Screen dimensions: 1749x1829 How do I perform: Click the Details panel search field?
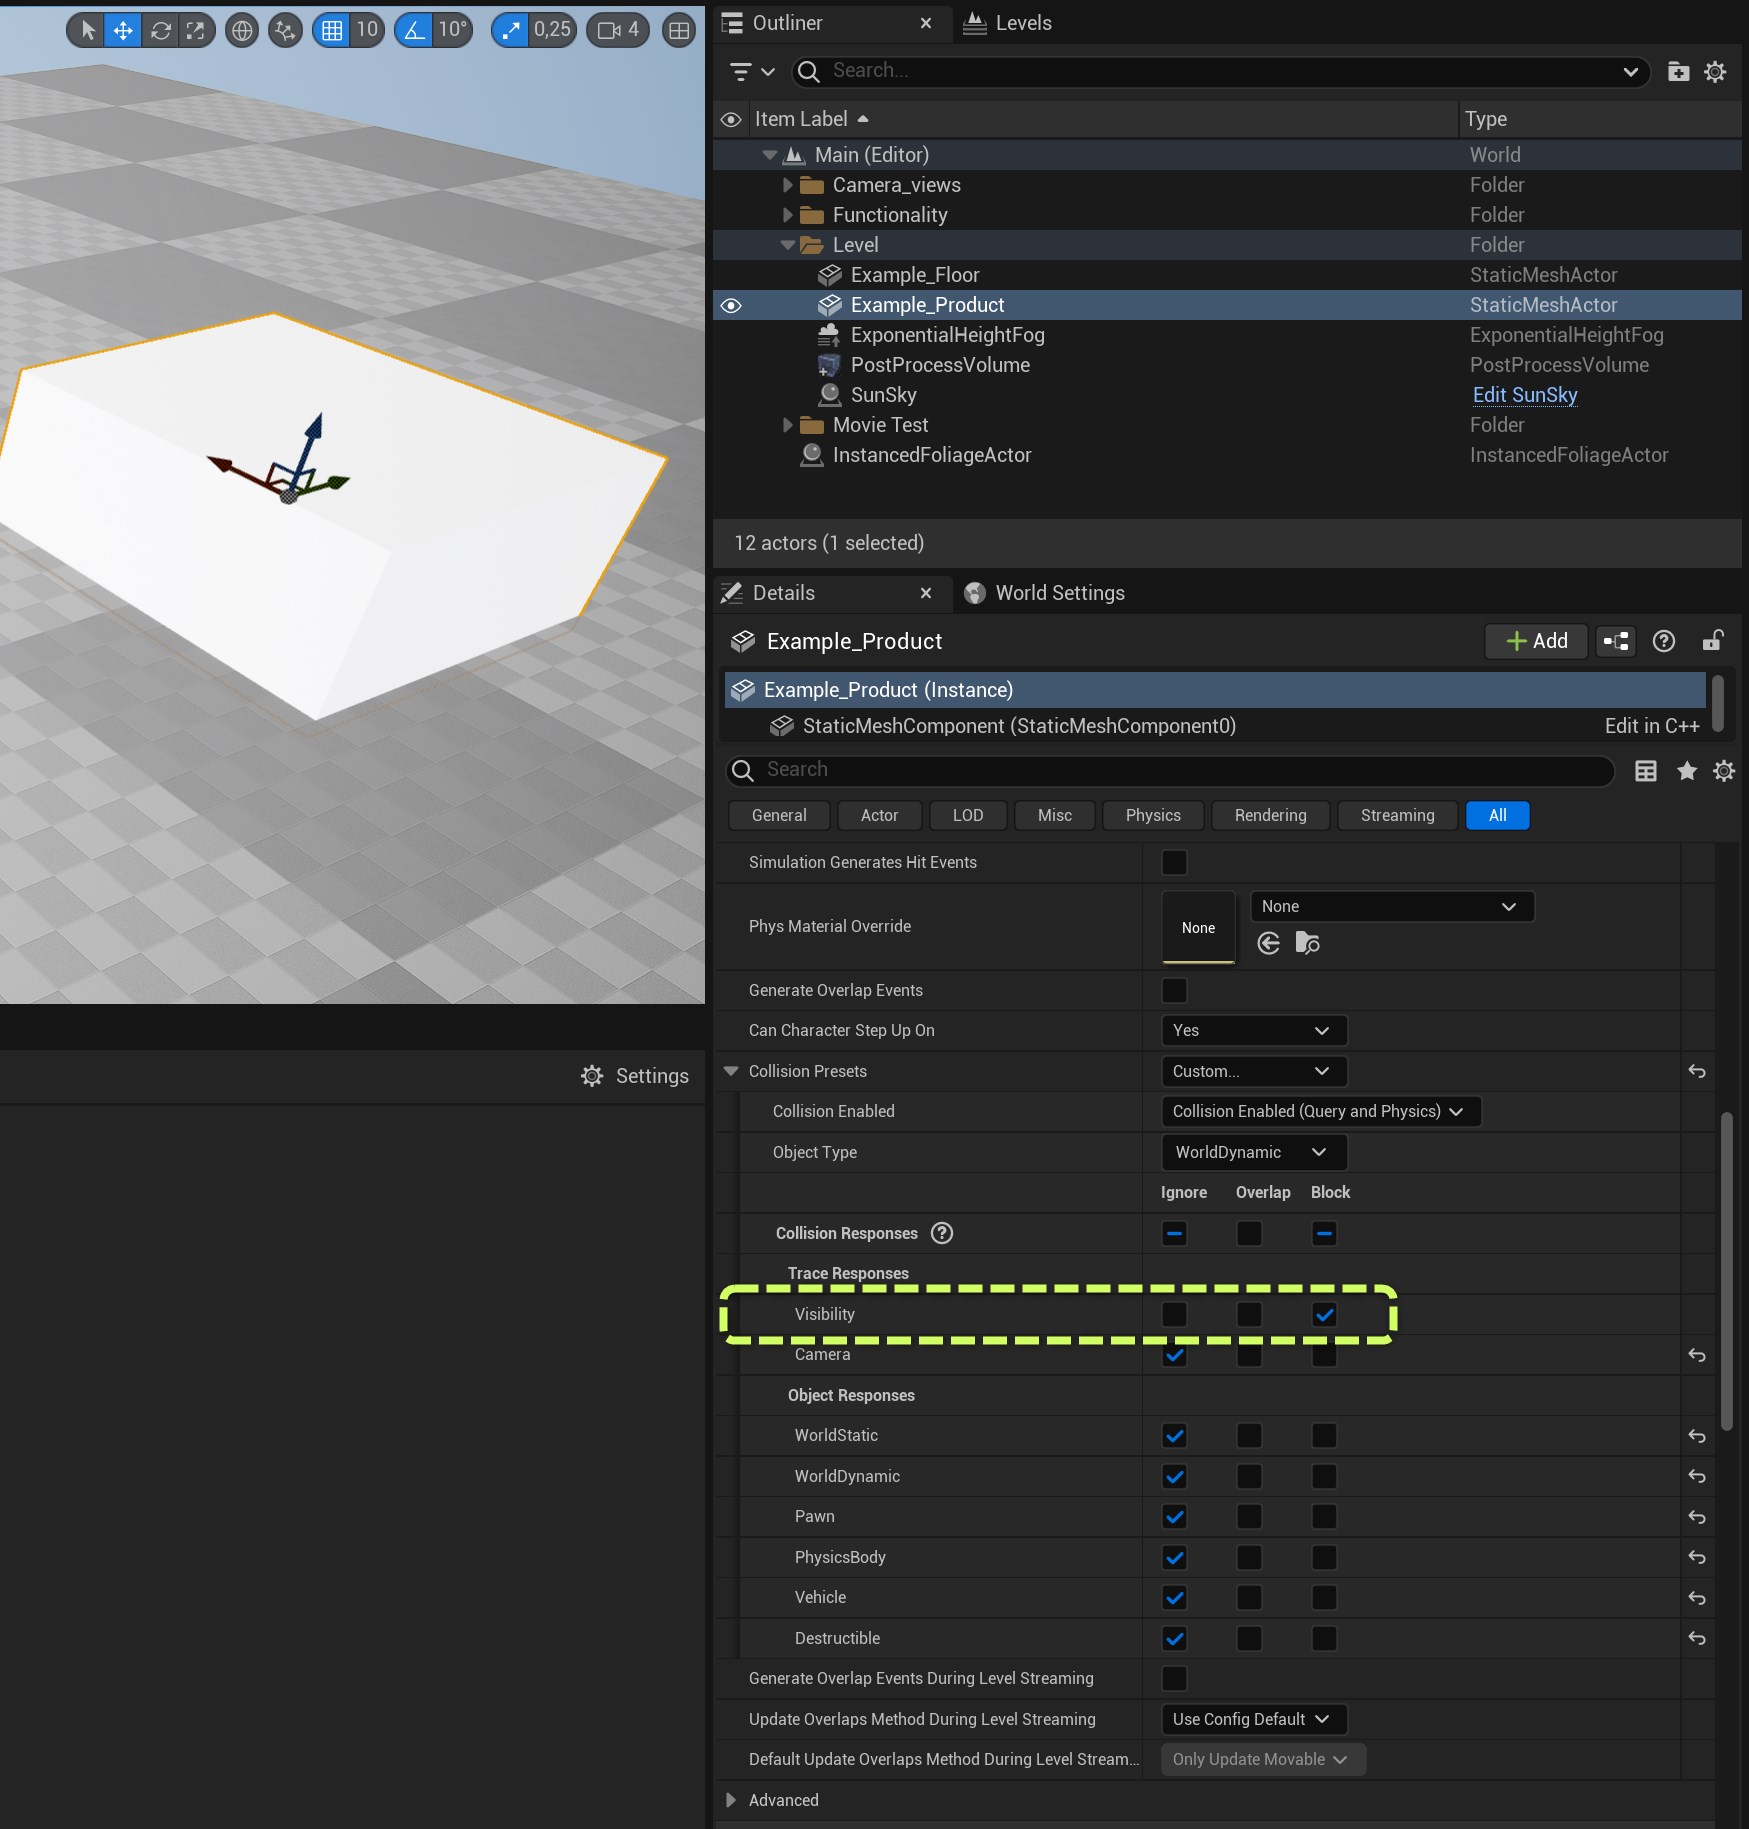pos(1180,770)
